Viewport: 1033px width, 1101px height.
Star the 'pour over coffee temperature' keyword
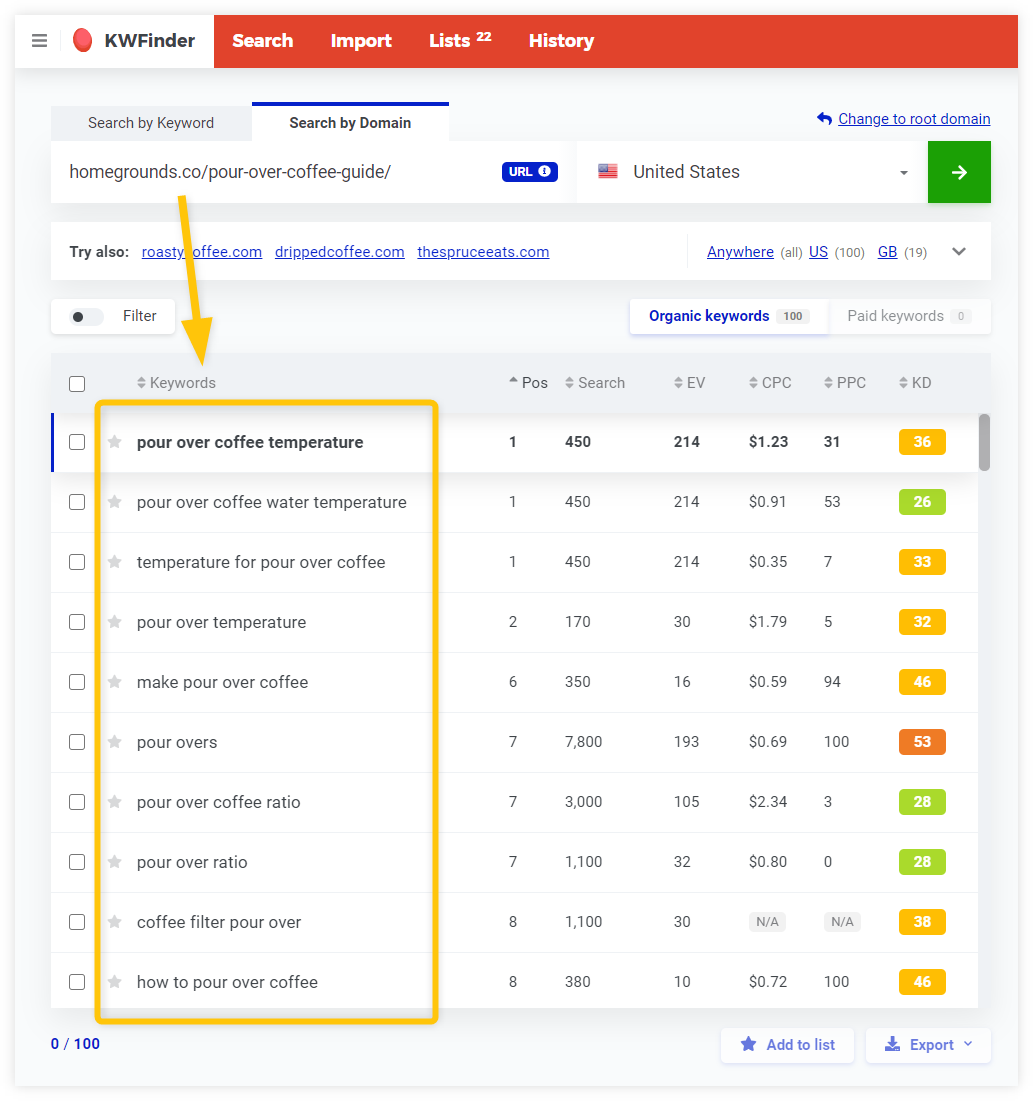coord(115,442)
